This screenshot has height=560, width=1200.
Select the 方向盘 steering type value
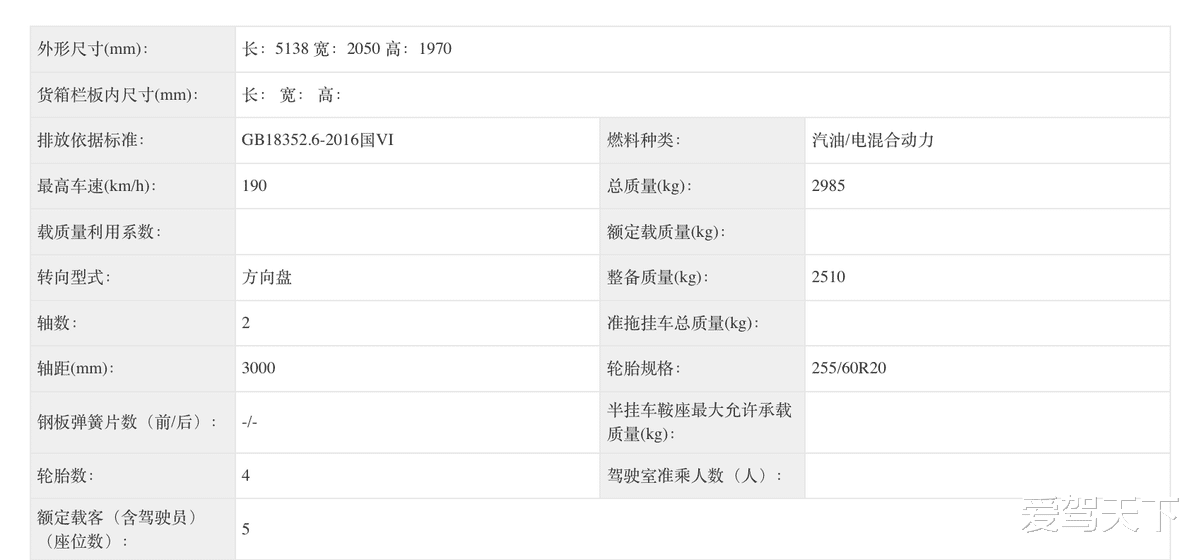pos(266,278)
